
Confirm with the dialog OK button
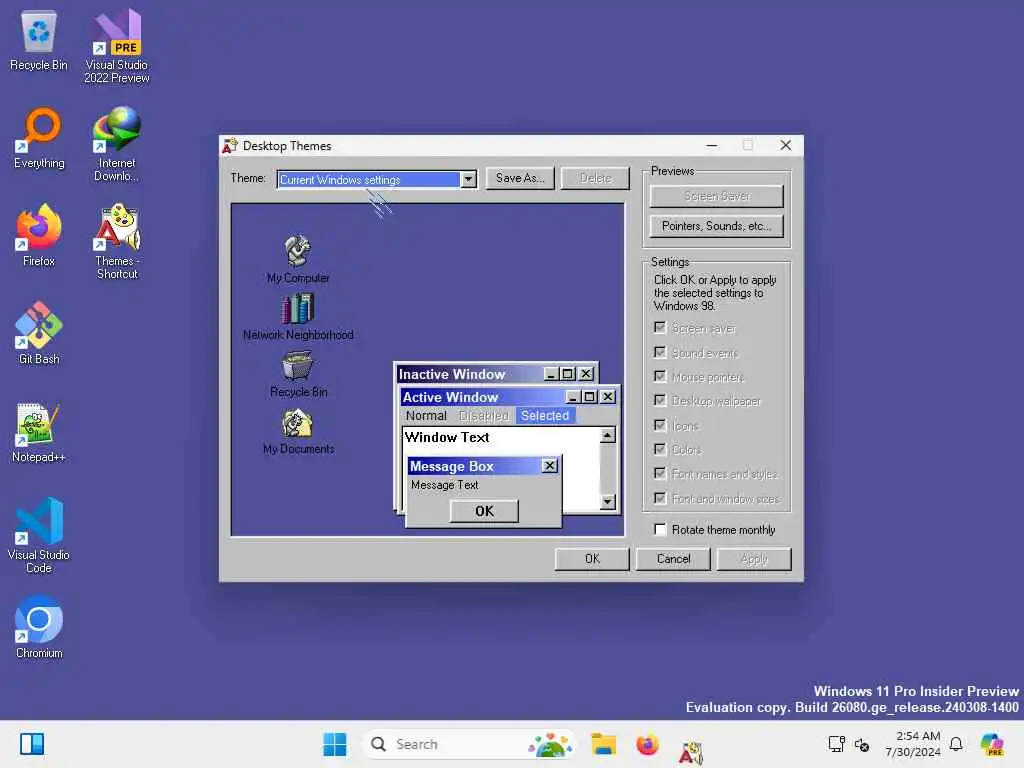pos(592,559)
